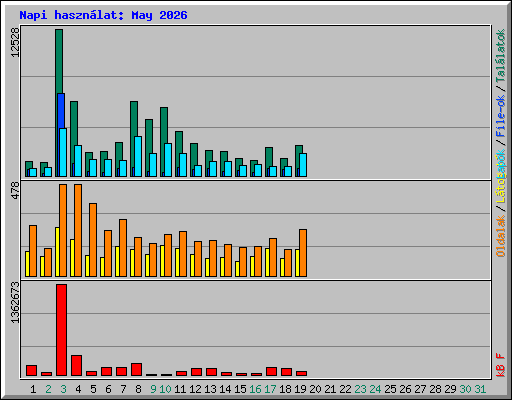Click the cyan bar for day 19
The width and height of the screenshot is (512, 400).
coord(303,165)
